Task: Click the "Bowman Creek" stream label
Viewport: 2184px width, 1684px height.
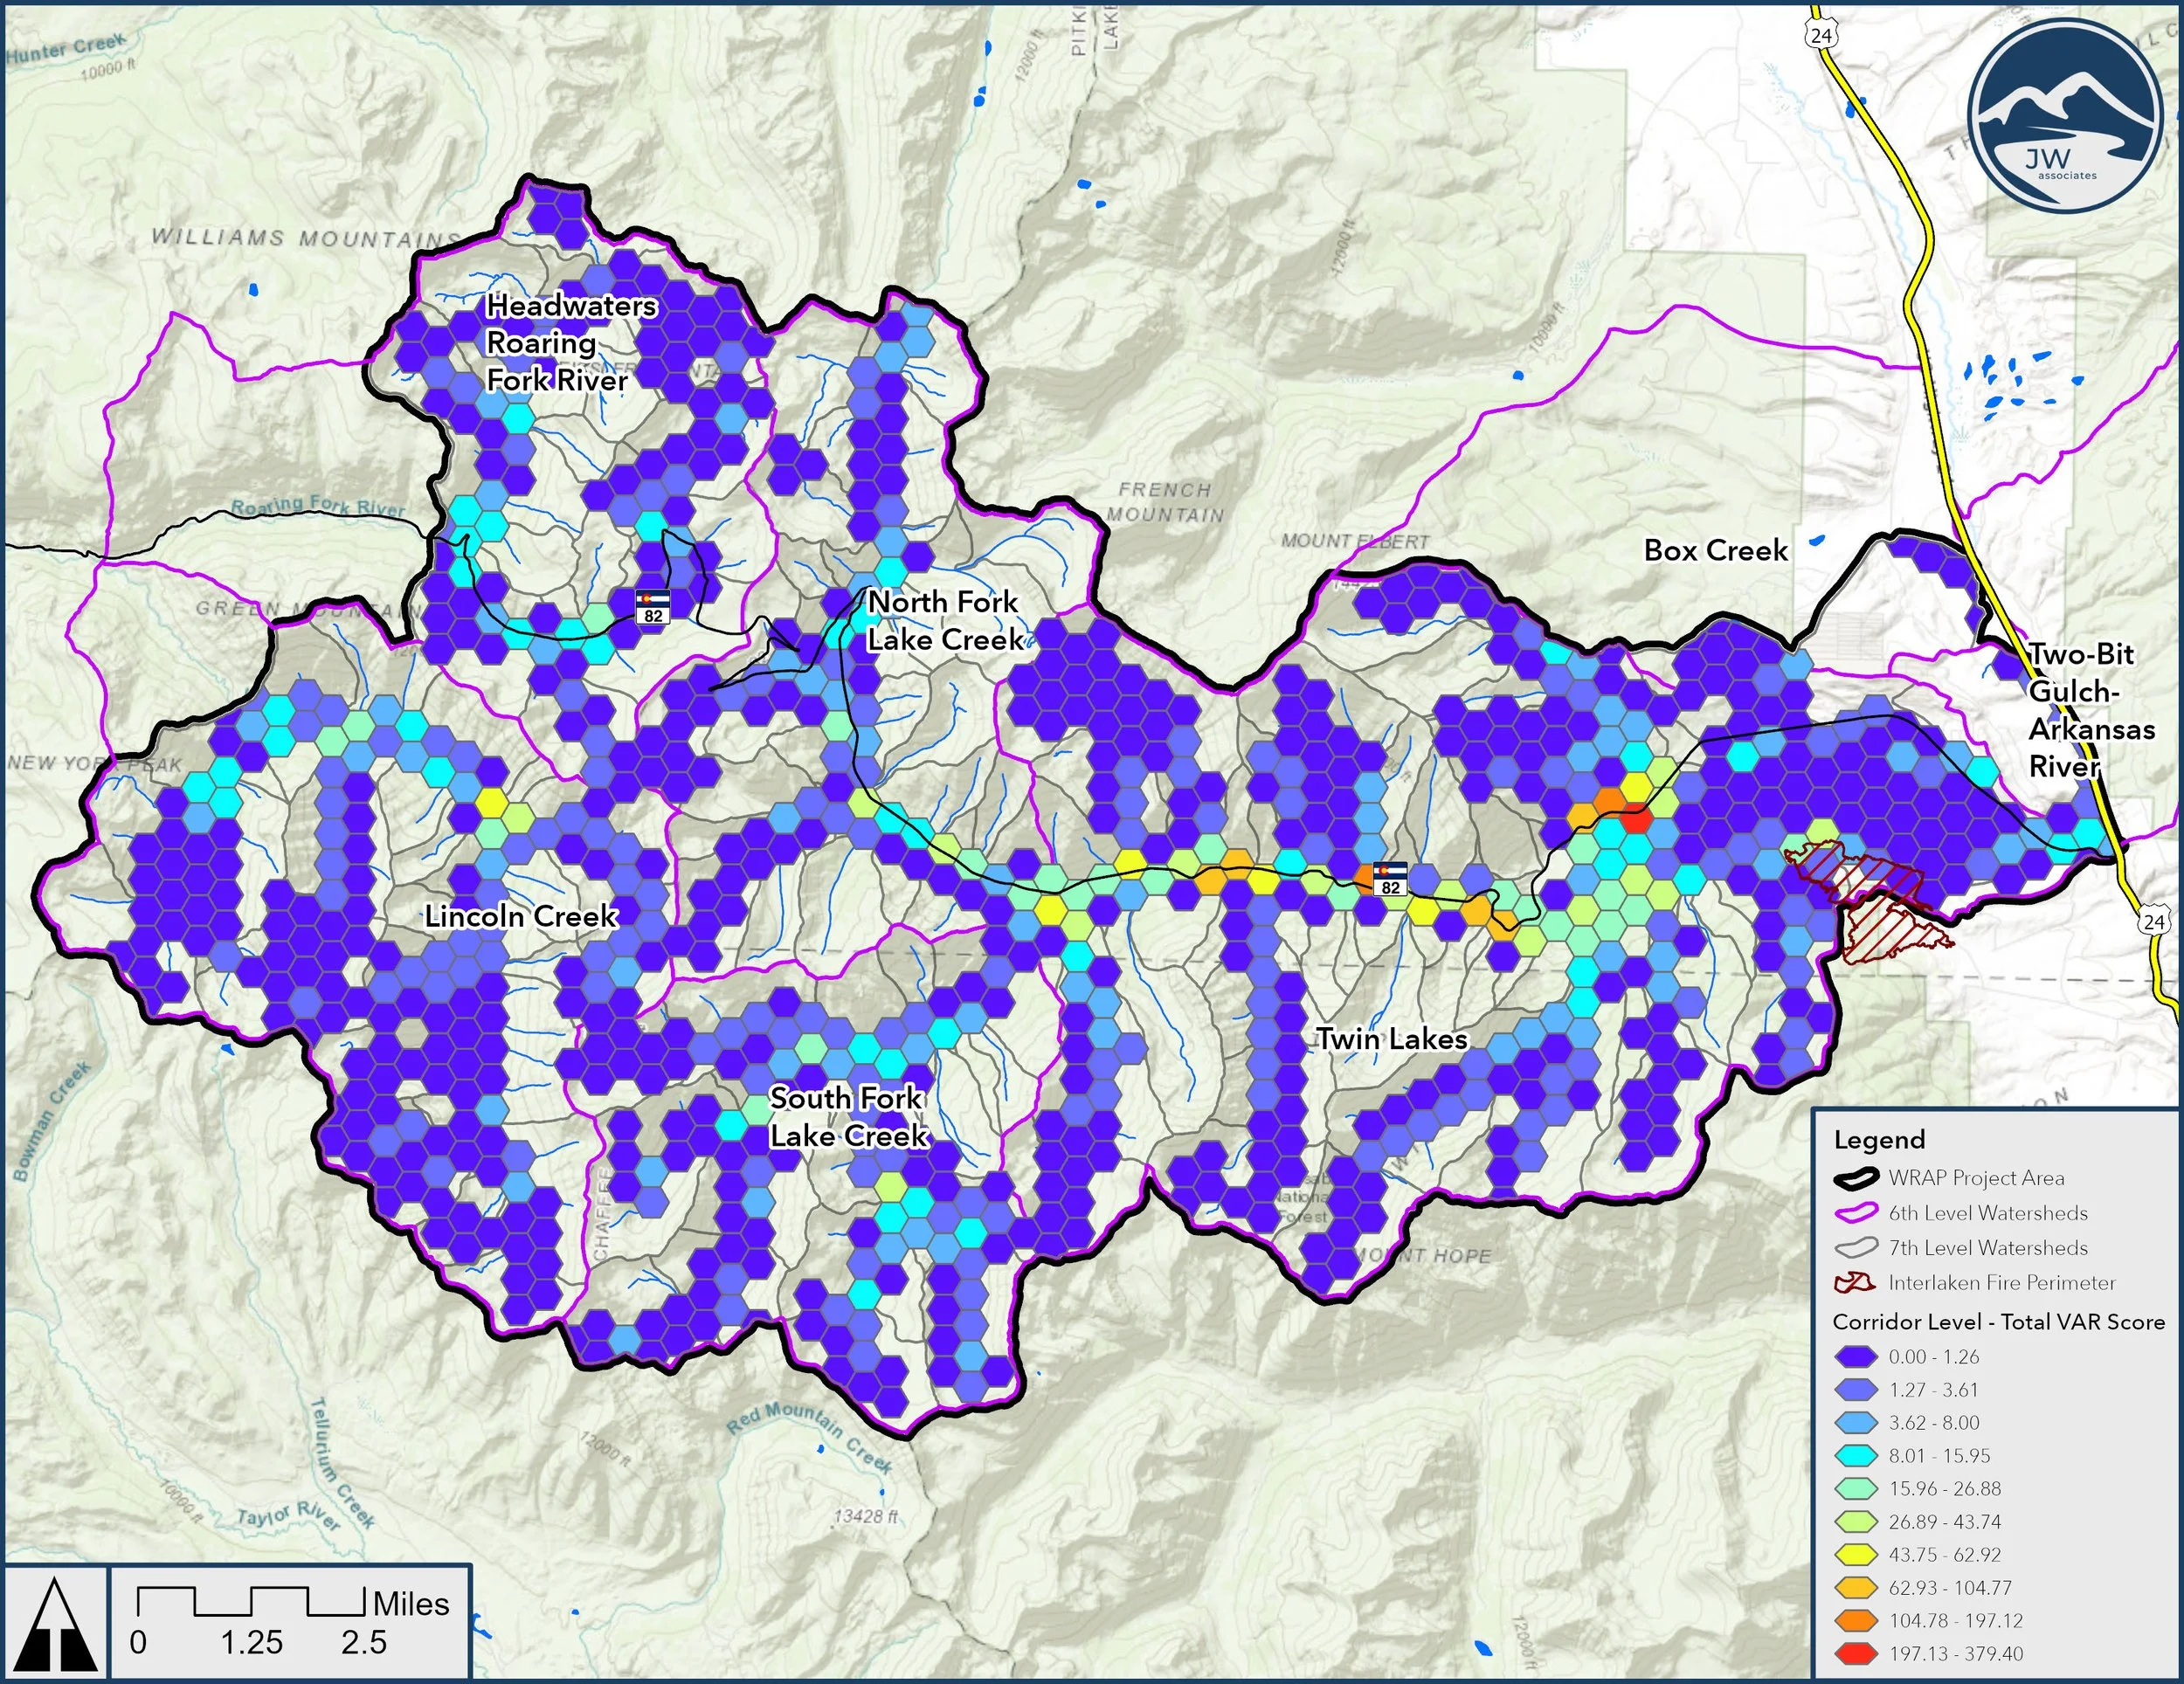Action: pos(52,1121)
